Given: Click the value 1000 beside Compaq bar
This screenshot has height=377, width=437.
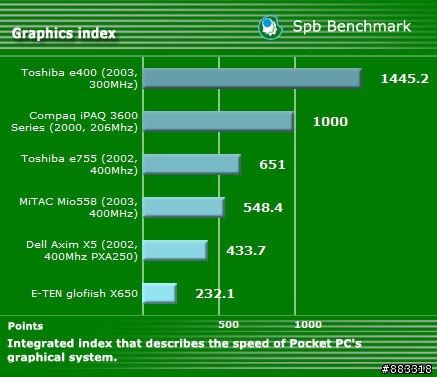Looking at the screenshot, I should click(330, 122).
